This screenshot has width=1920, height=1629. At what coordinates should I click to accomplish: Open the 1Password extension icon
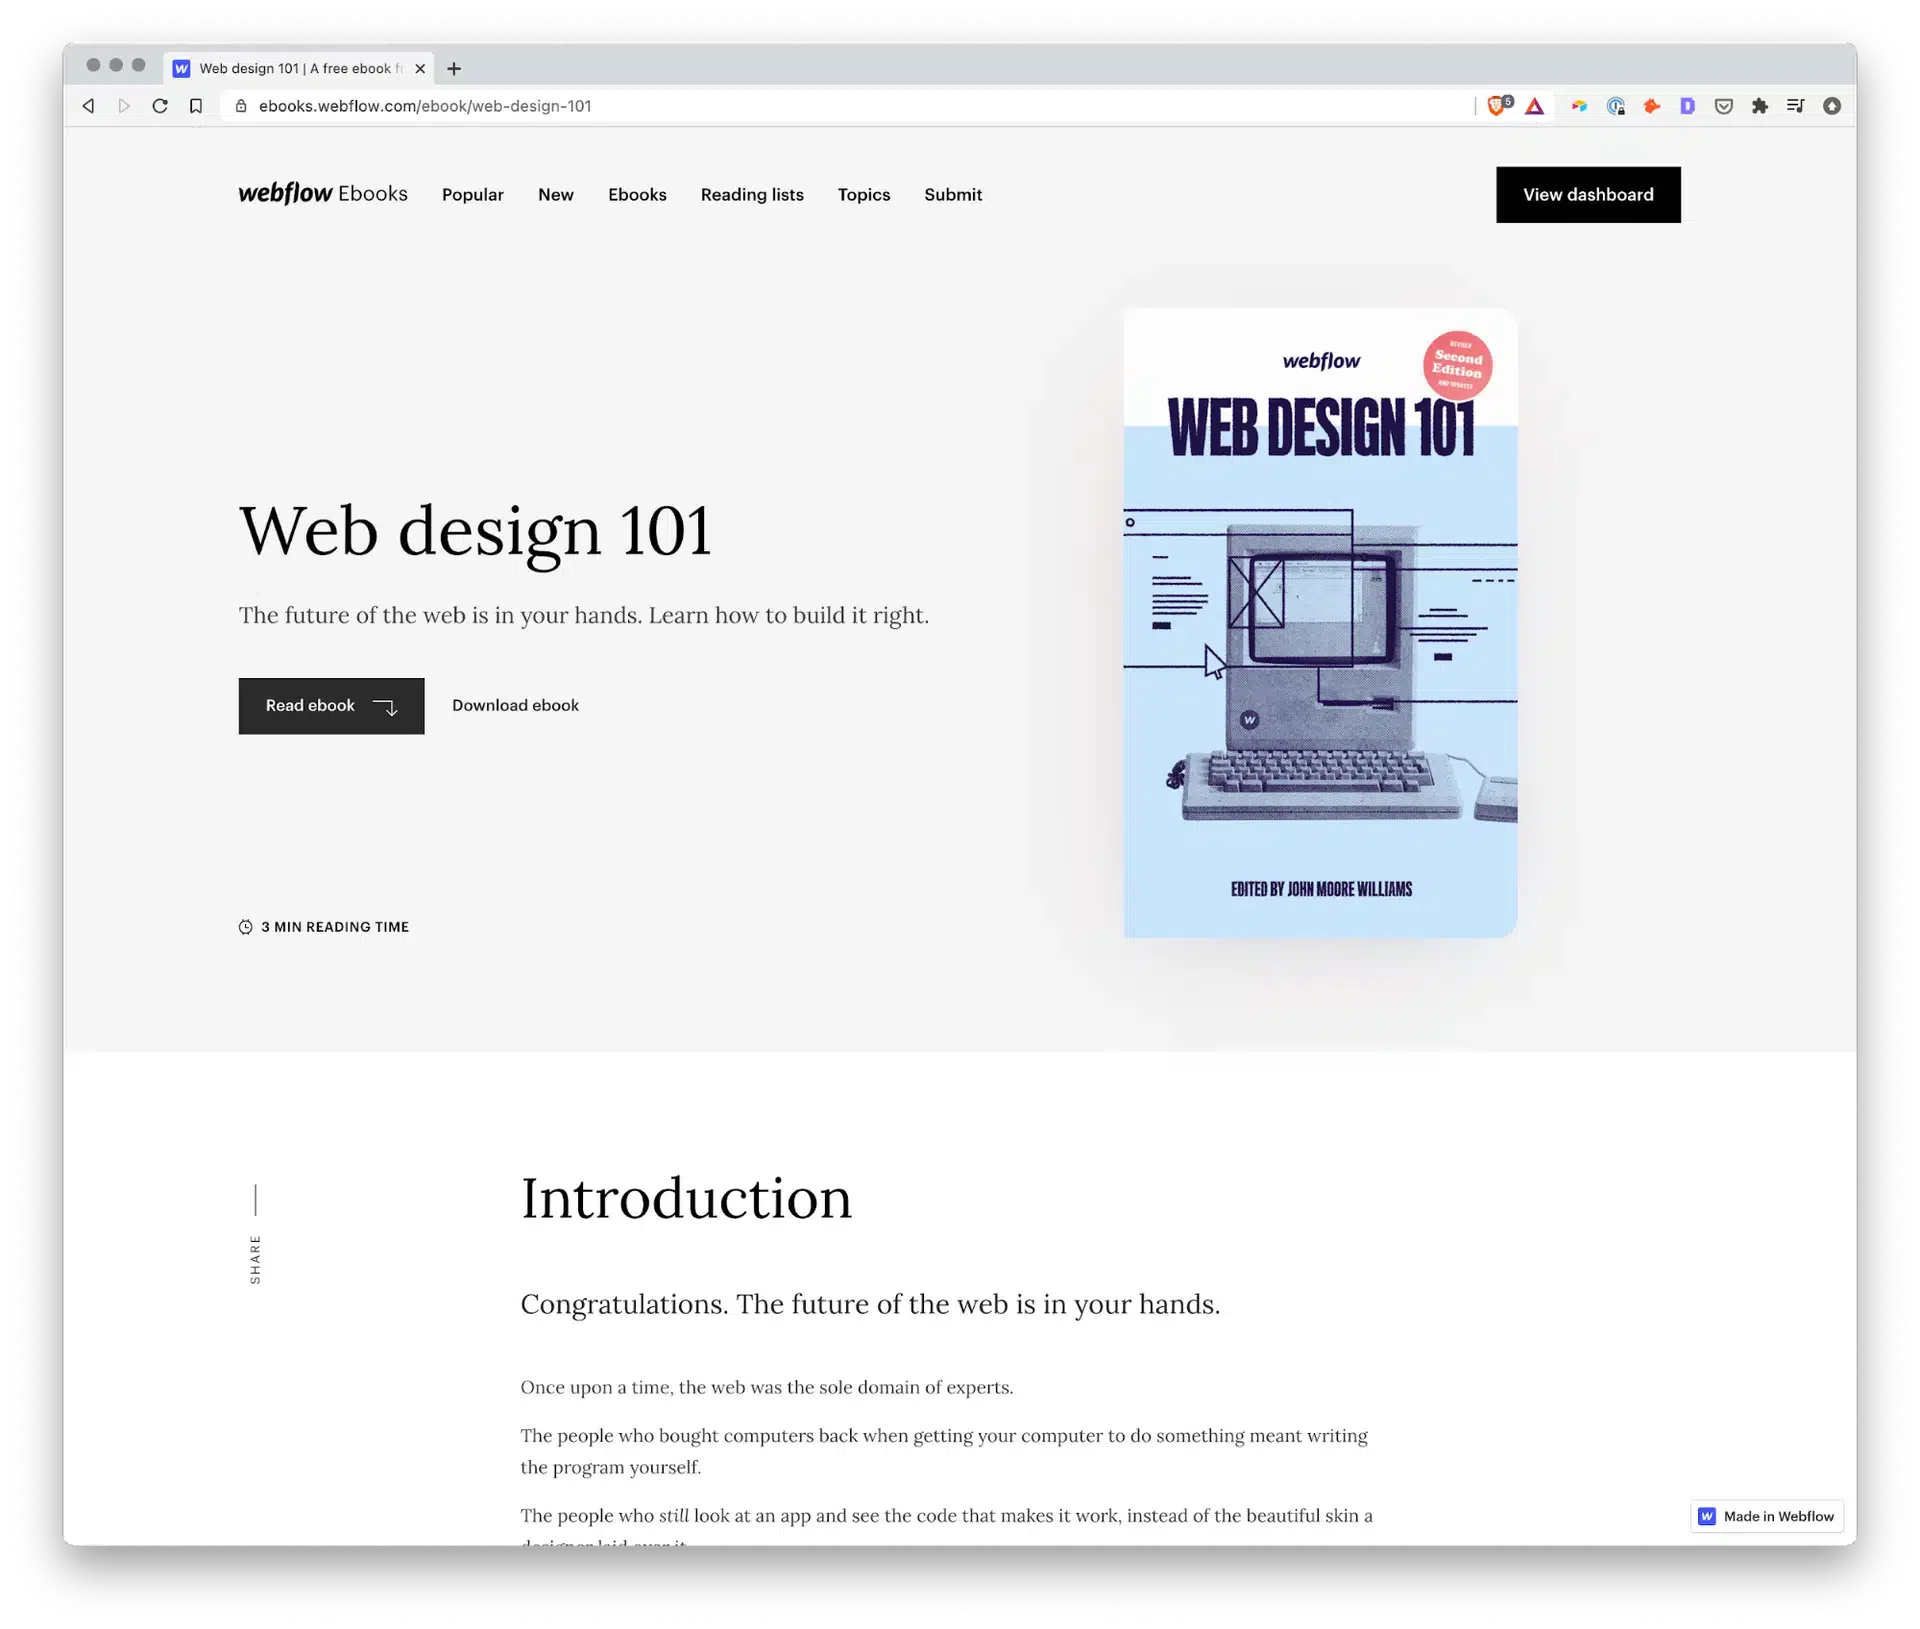(1615, 106)
